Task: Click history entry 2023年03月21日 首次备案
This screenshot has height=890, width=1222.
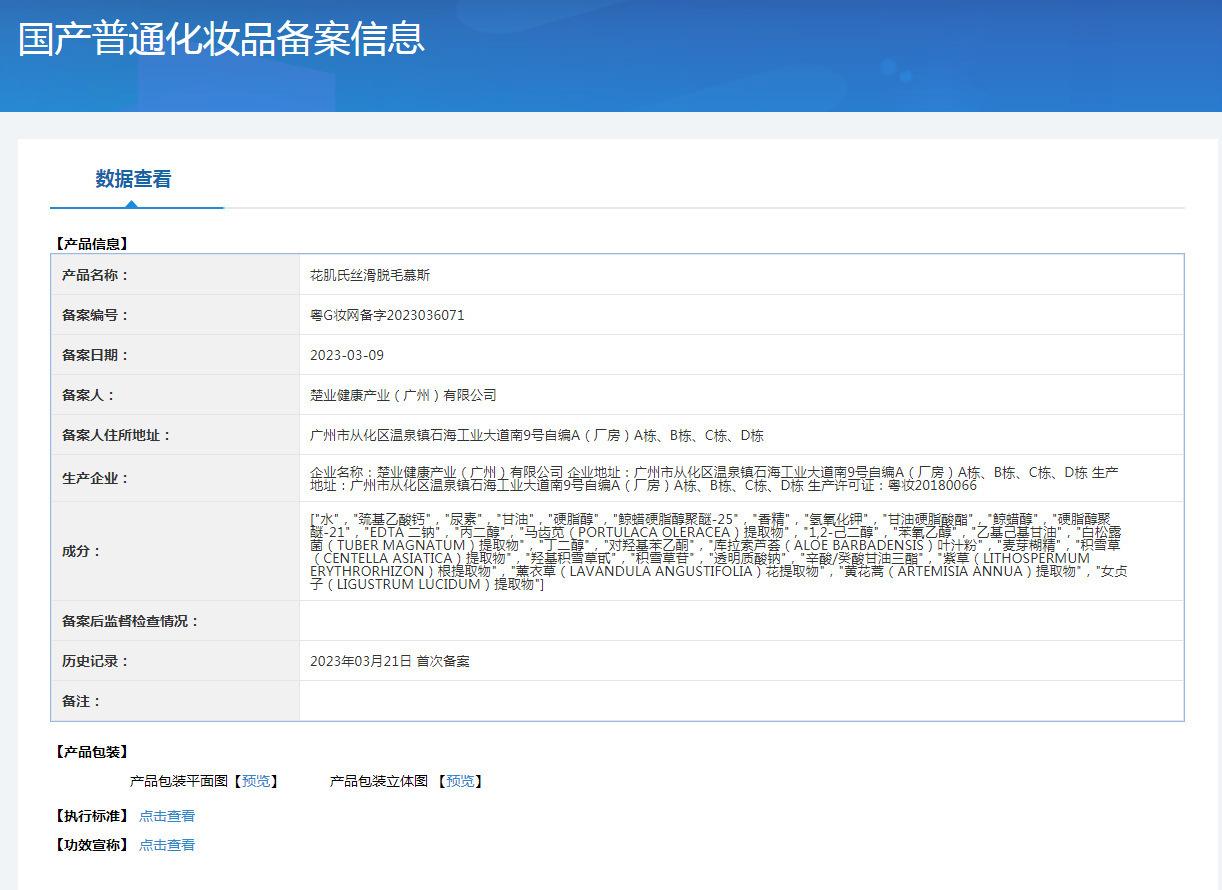Action: click(x=389, y=661)
